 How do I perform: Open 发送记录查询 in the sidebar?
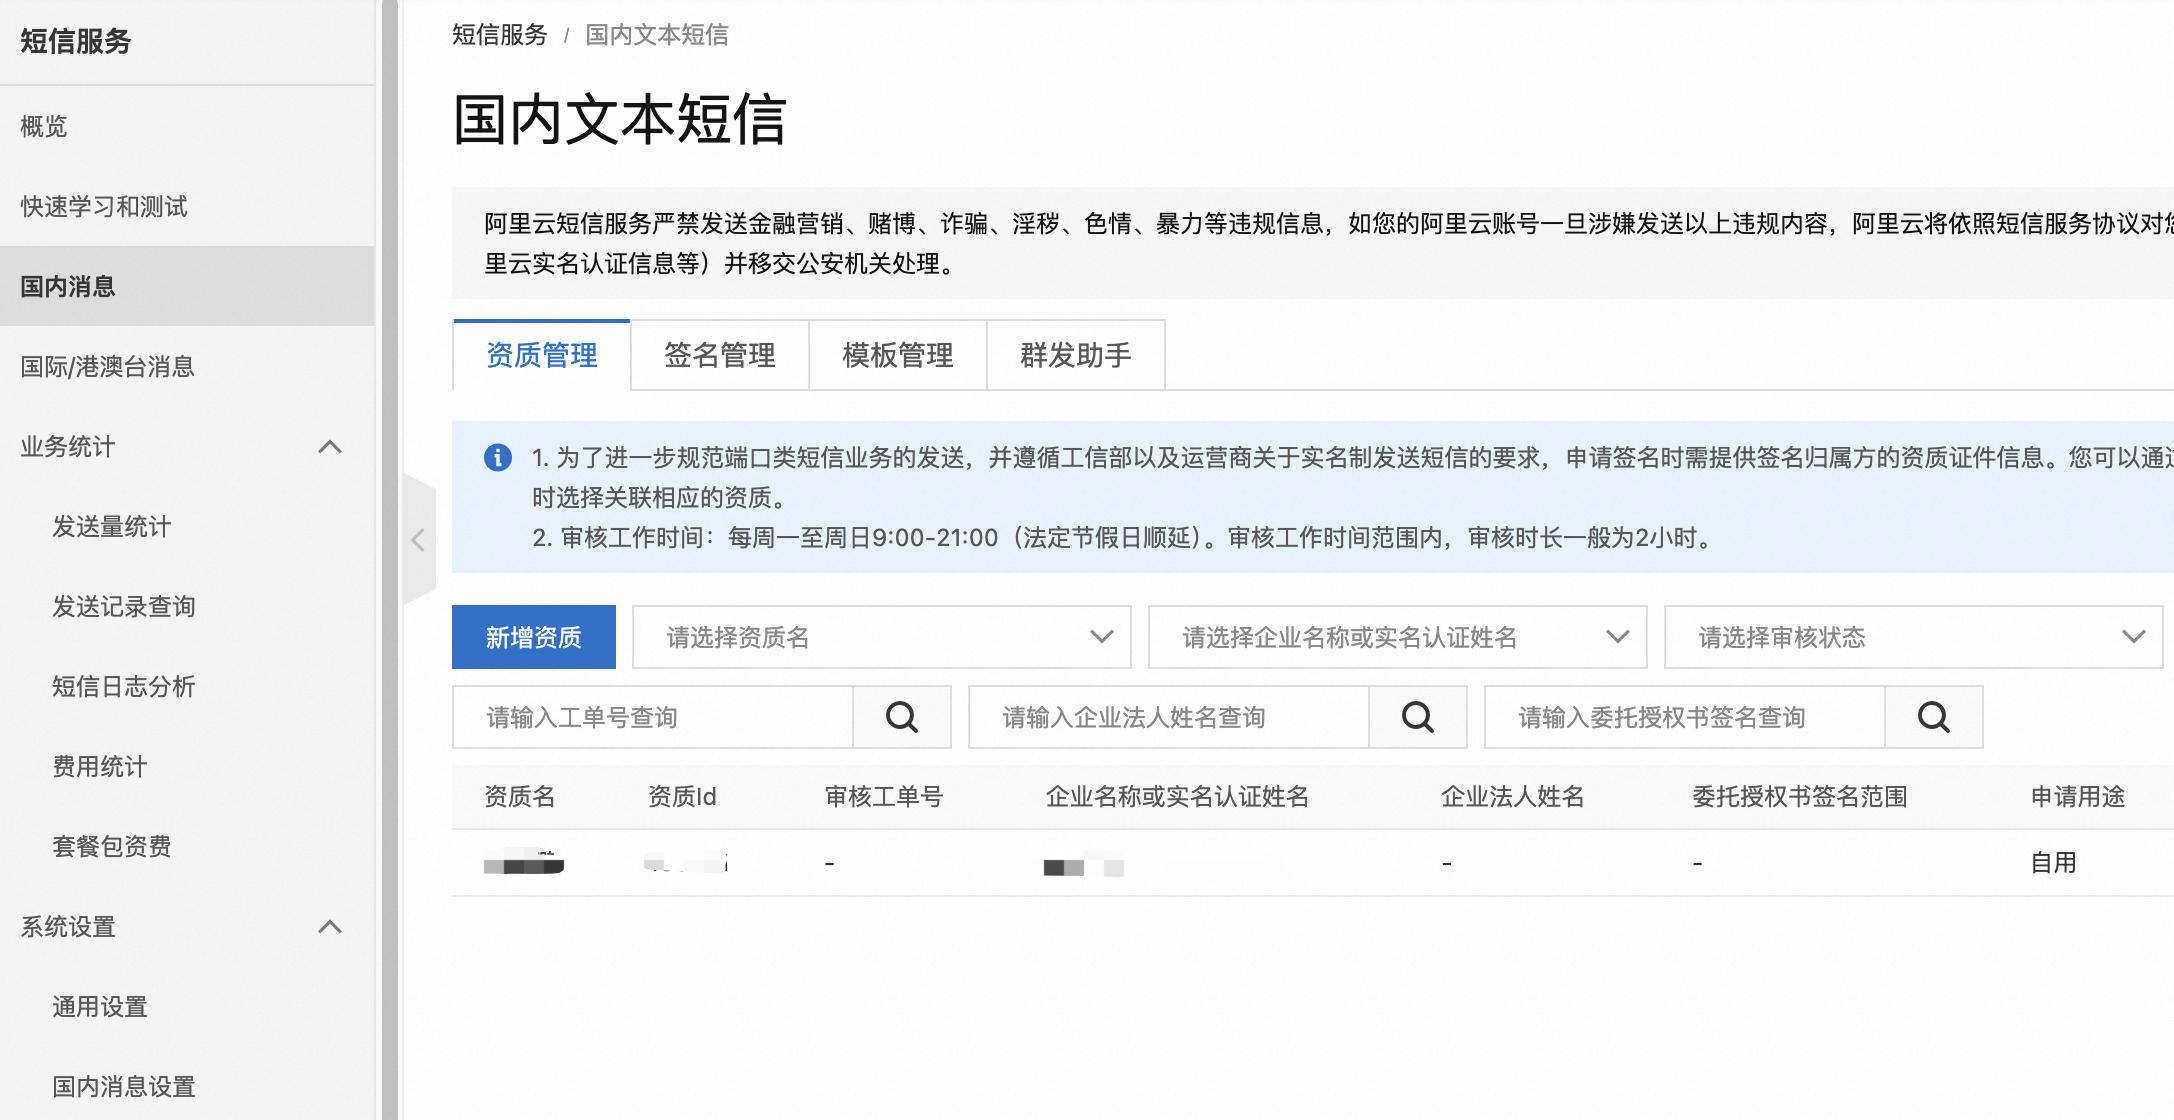(x=123, y=607)
